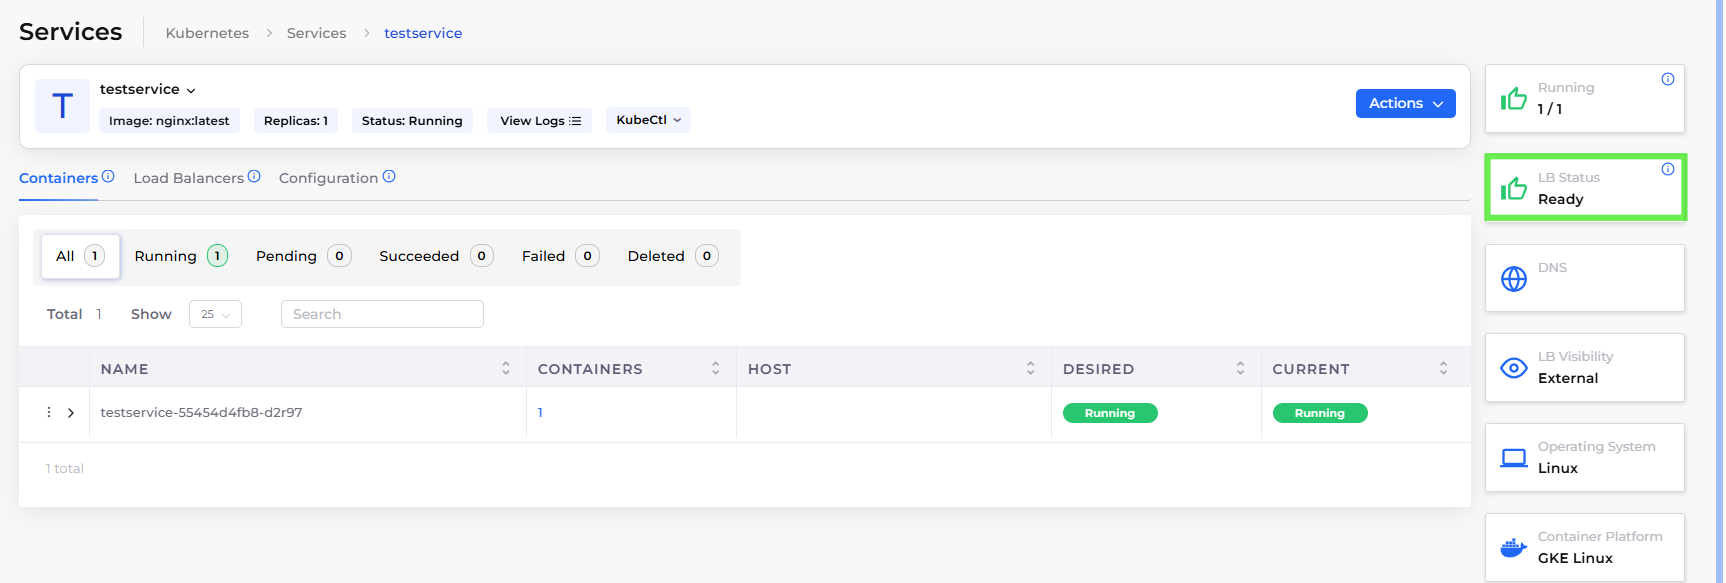The height and width of the screenshot is (583, 1726).
Task: Click the Container Platform docker icon
Action: (1514, 548)
